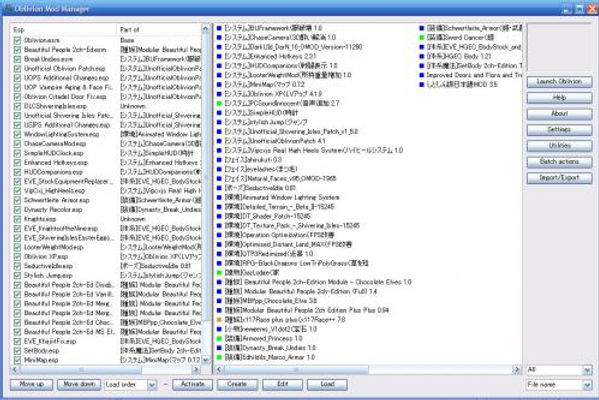Click the Batch actions button

point(559,162)
